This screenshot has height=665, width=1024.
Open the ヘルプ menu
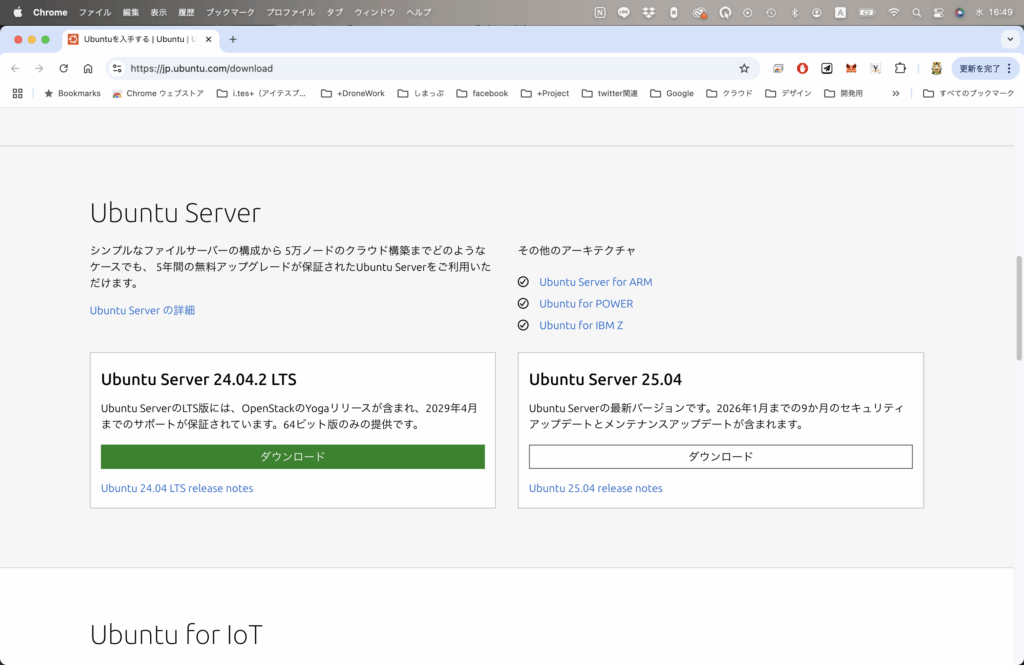tap(419, 12)
